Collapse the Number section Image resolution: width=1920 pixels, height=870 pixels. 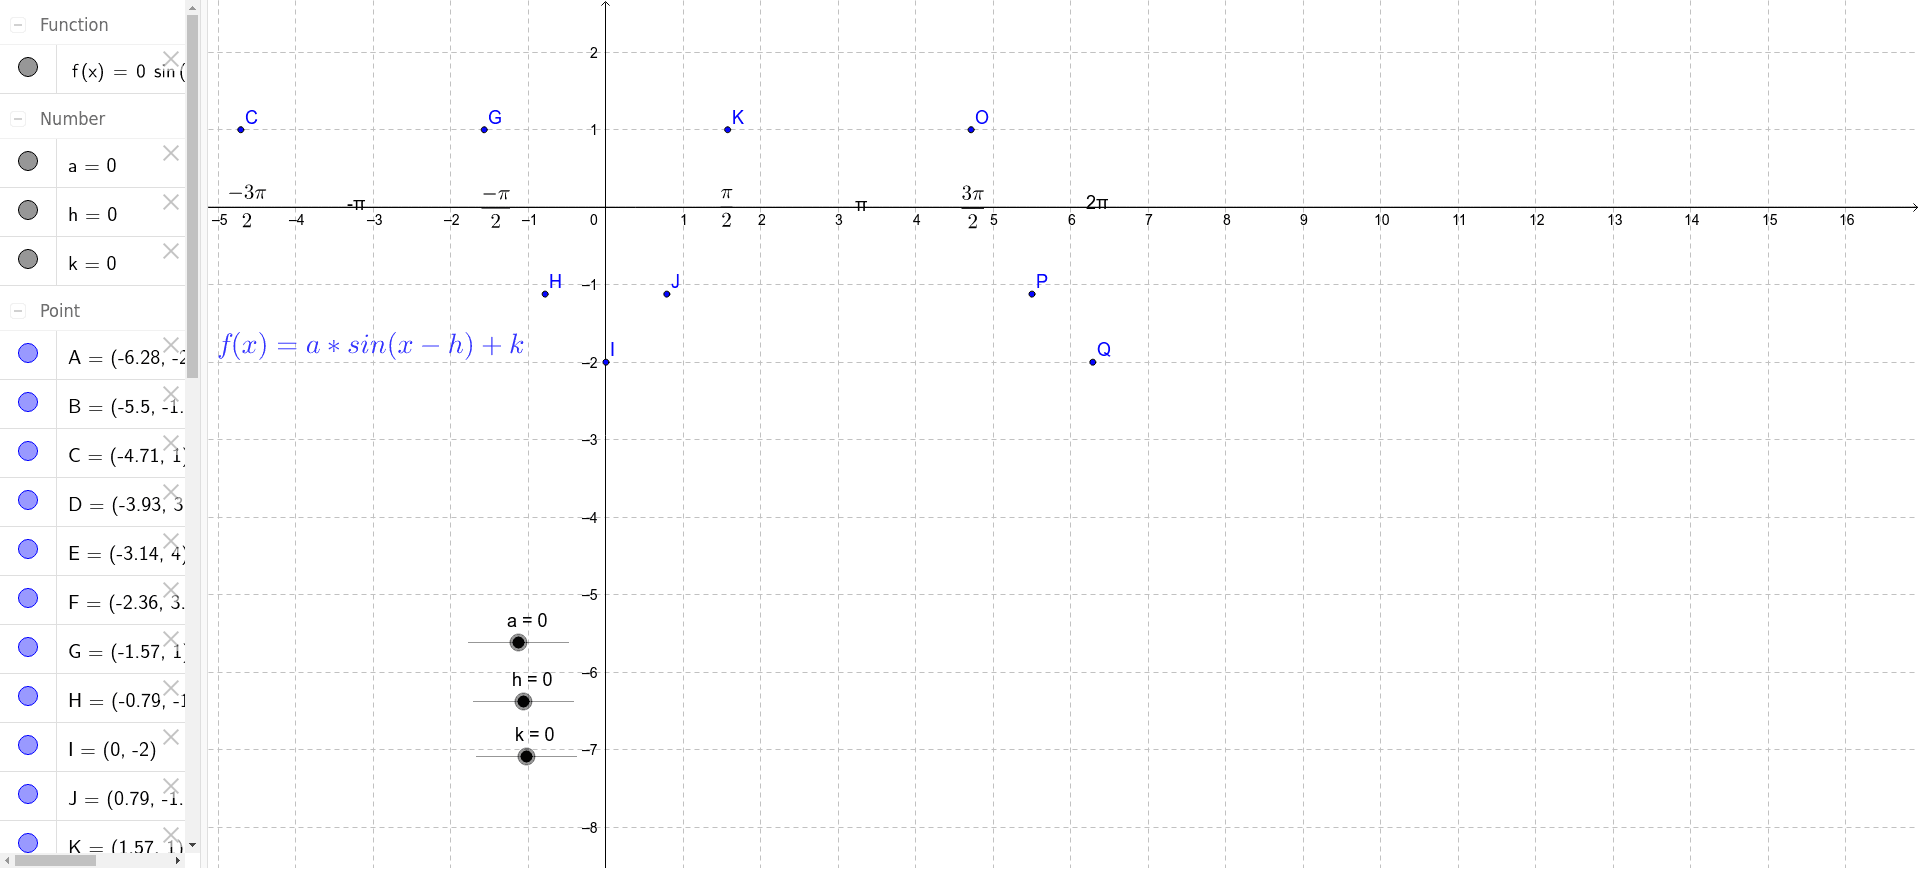click(x=17, y=119)
